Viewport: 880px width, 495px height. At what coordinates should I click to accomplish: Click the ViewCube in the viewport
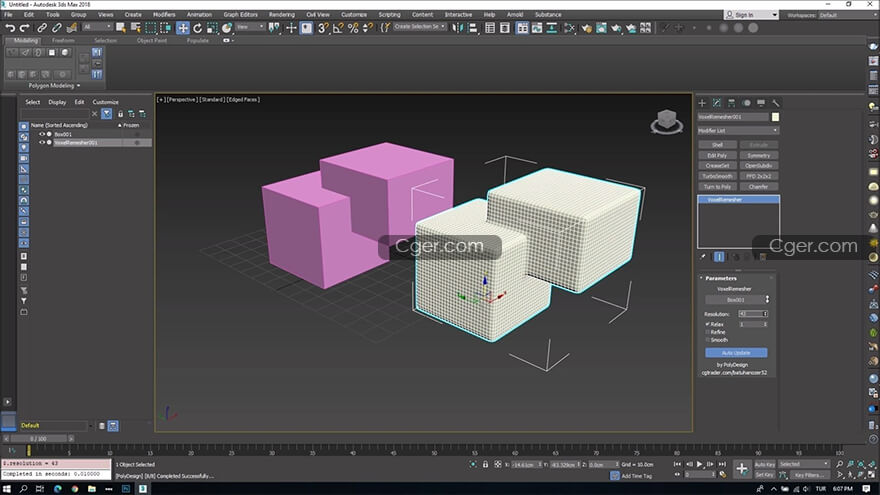(667, 121)
